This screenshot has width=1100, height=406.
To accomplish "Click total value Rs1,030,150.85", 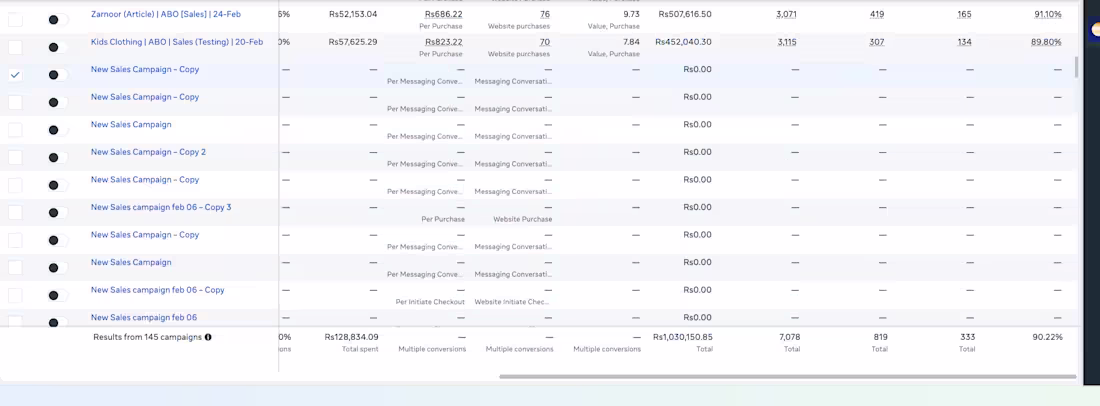I will pos(683,337).
